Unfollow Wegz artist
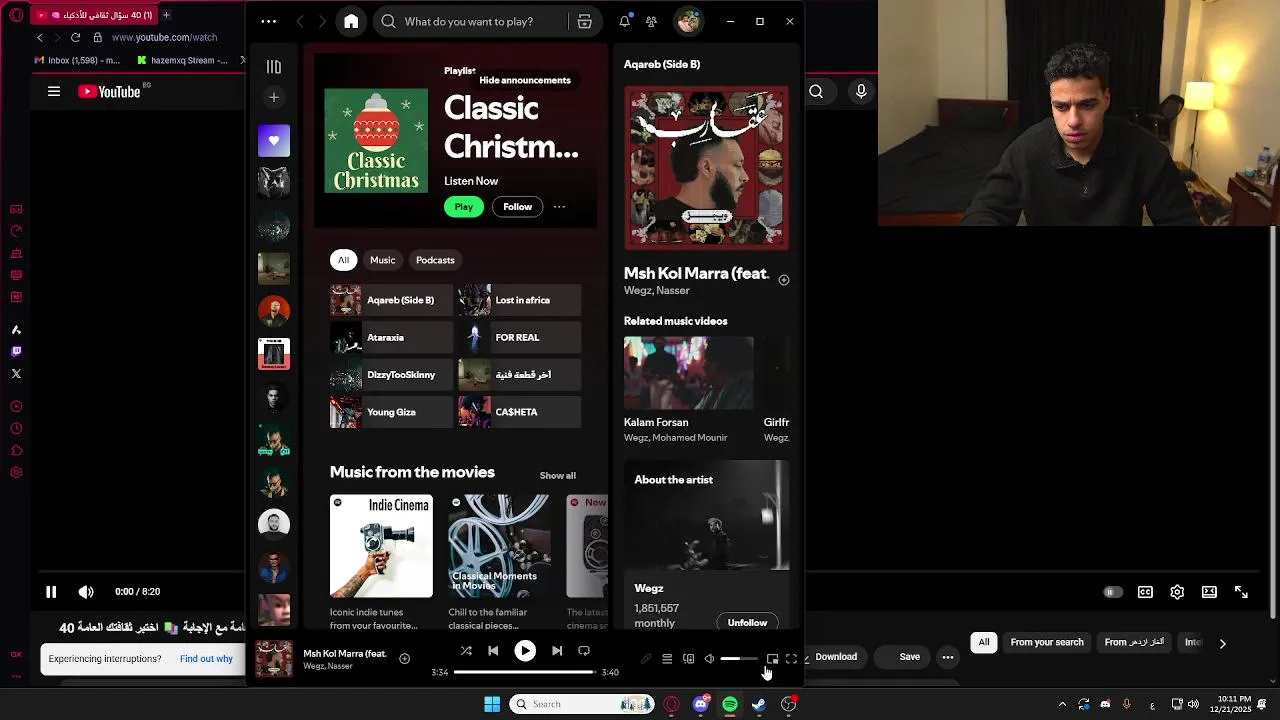1280x720 pixels. pos(747,622)
